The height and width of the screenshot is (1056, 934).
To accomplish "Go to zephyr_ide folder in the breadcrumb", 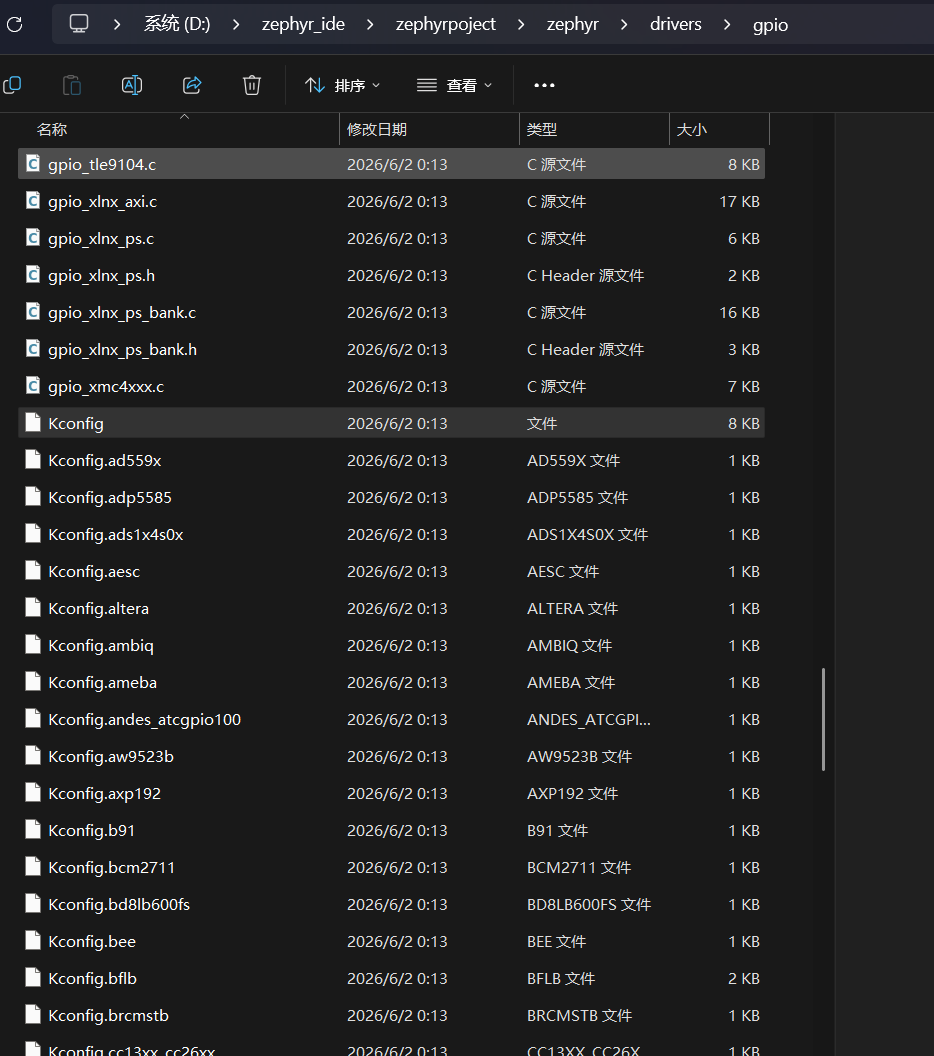I will [x=303, y=25].
